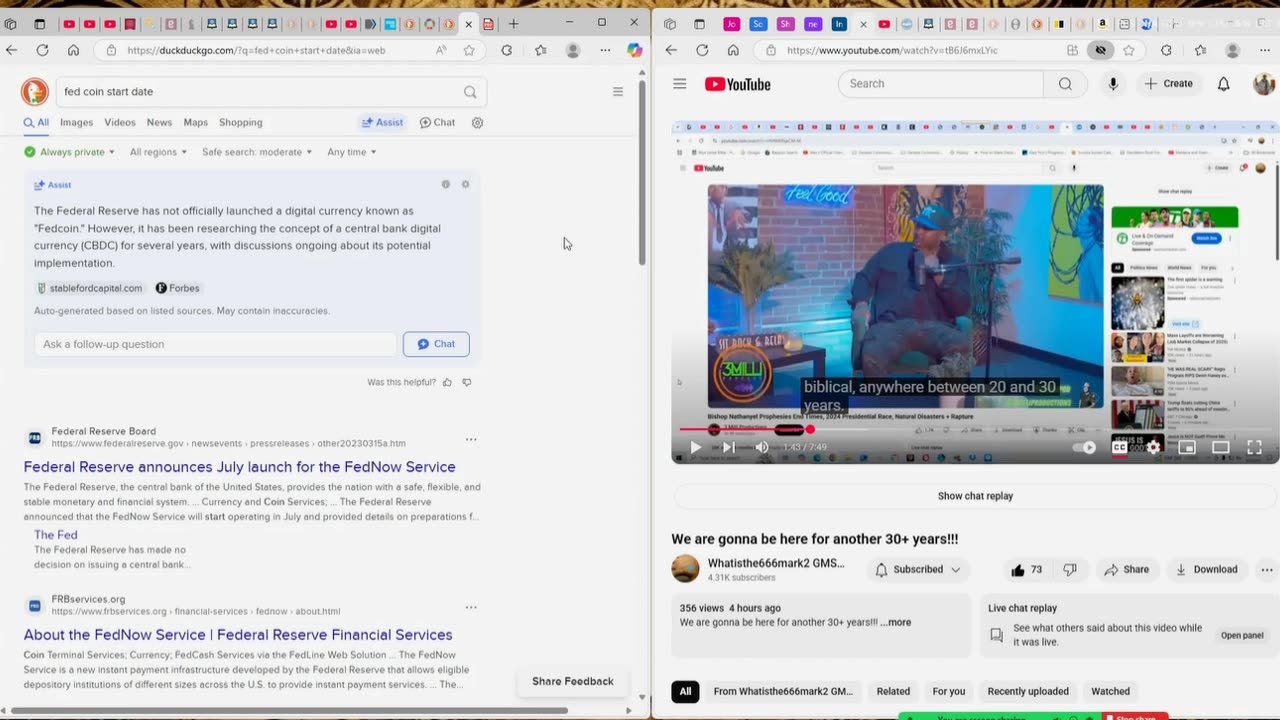Switch YouTube player to miniplayer

point(1187,447)
